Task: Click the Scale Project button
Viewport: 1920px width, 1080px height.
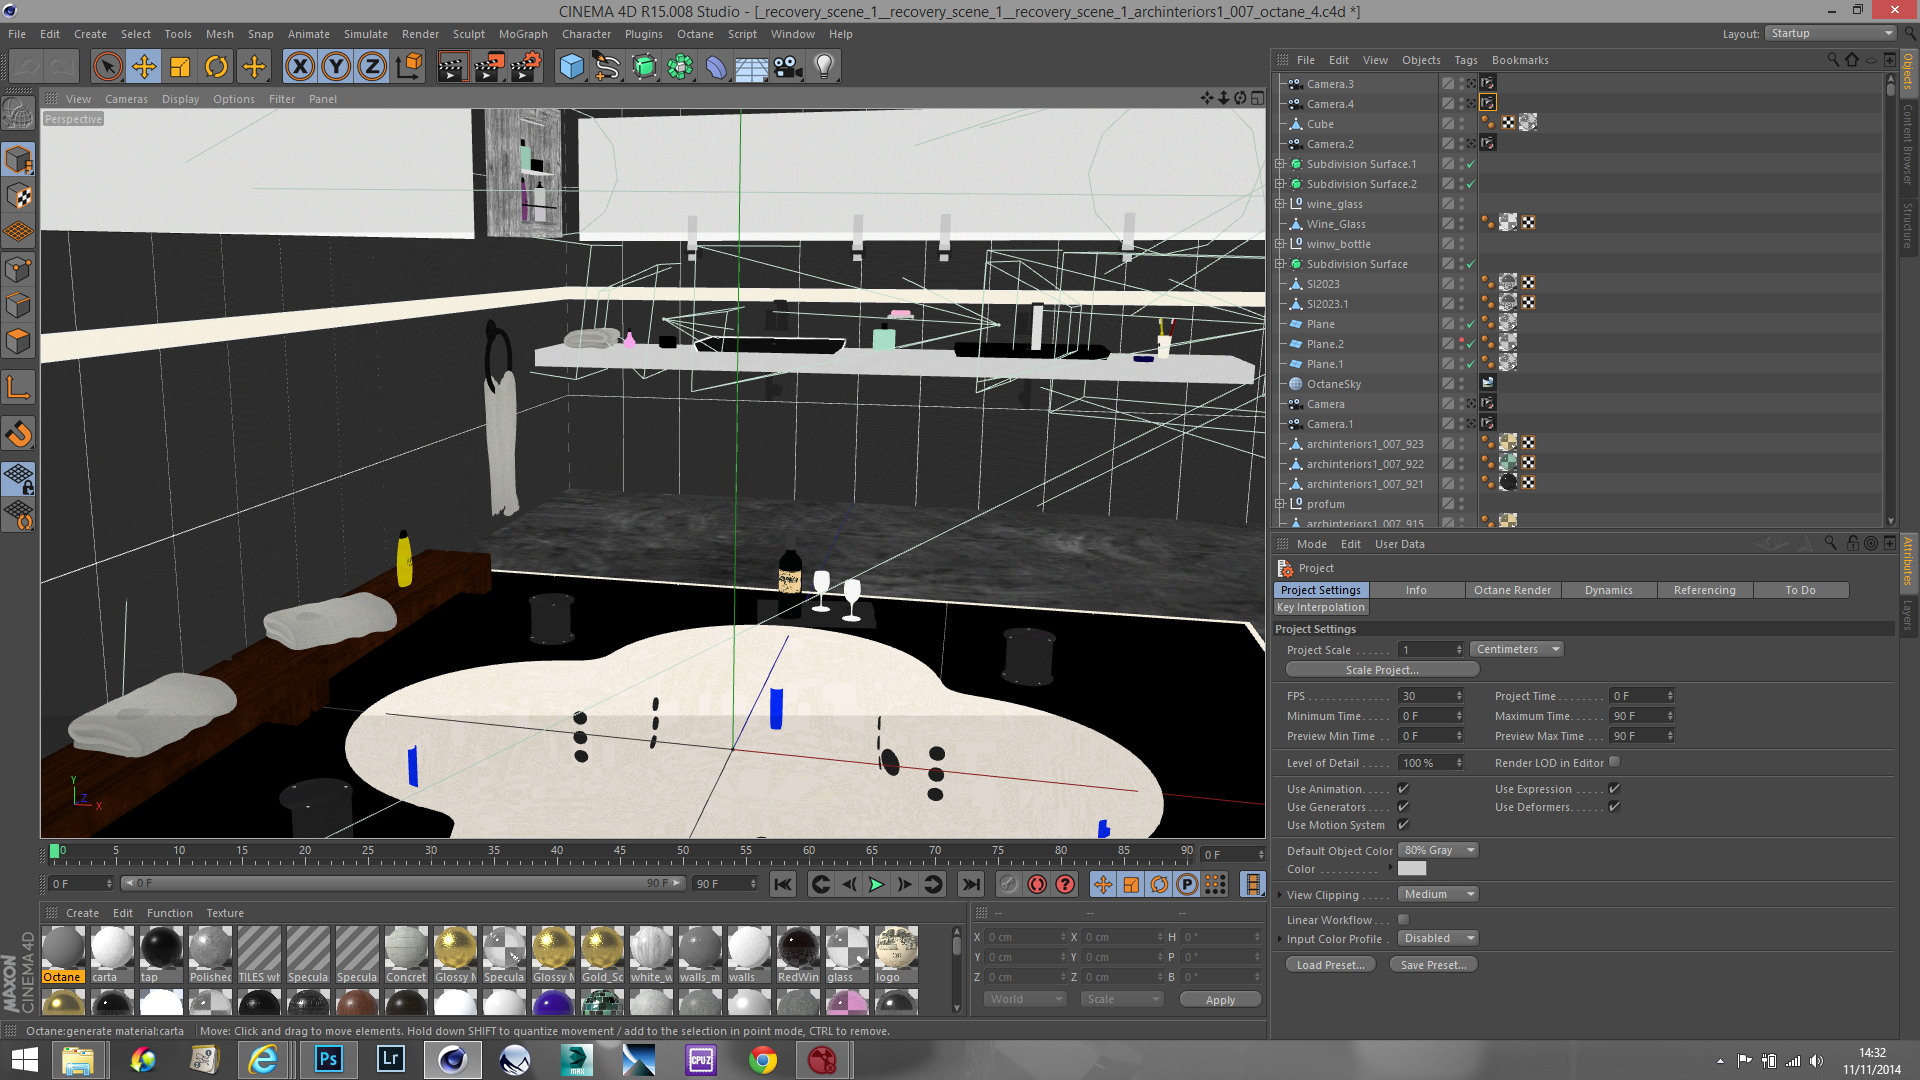Action: (1381, 671)
